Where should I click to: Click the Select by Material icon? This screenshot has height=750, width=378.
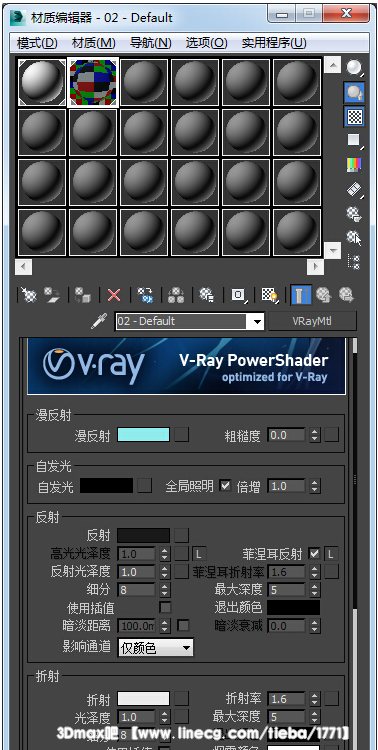click(x=354, y=237)
